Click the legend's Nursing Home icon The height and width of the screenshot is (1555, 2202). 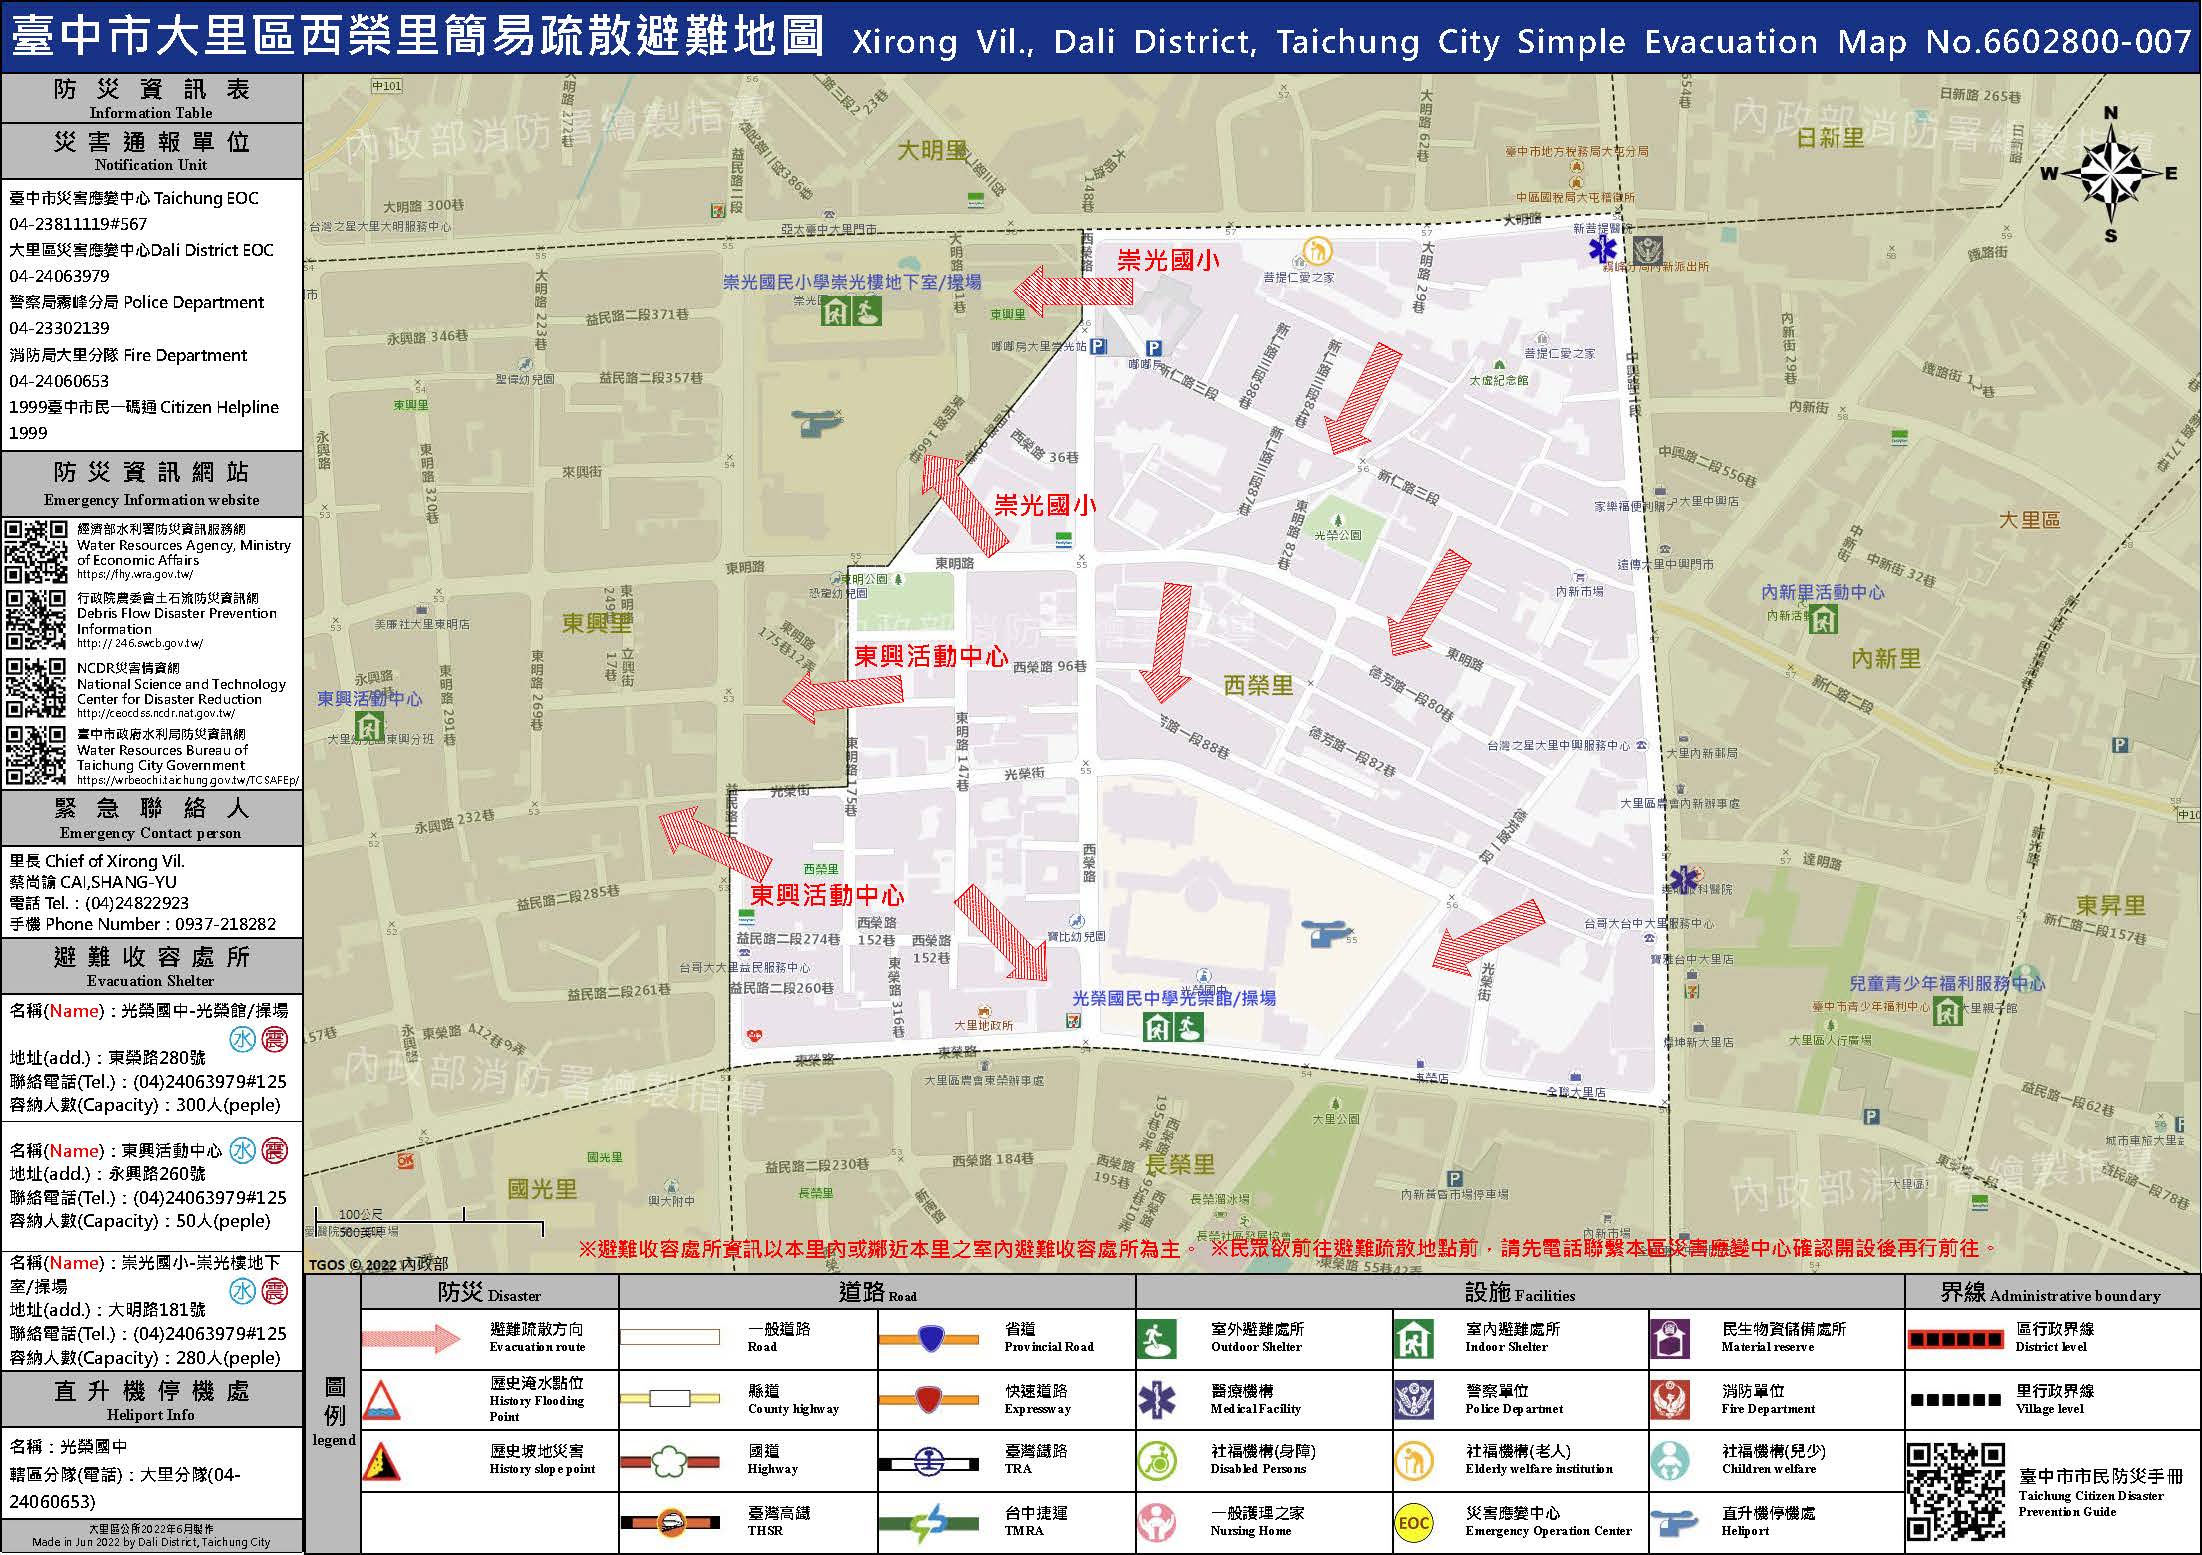click(x=1157, y=1522)
